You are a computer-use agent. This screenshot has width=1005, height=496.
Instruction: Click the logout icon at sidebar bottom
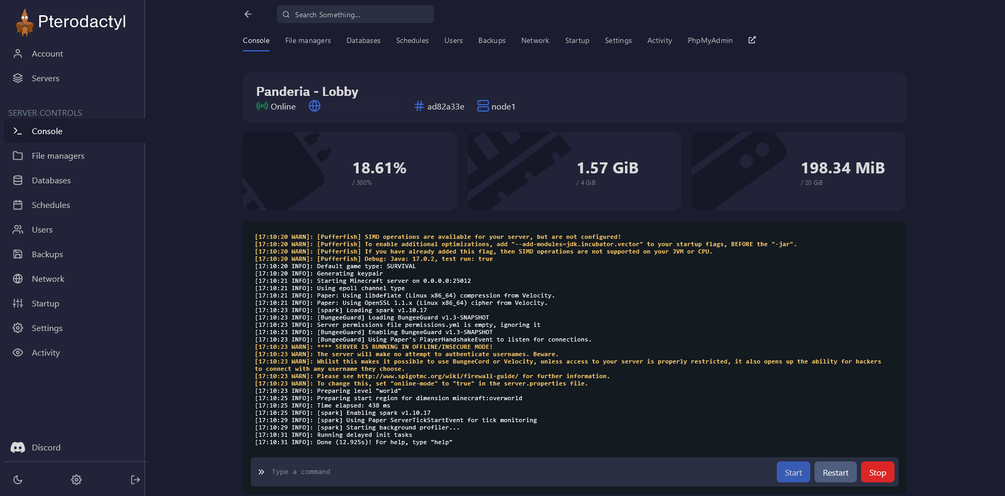point(135,479)
